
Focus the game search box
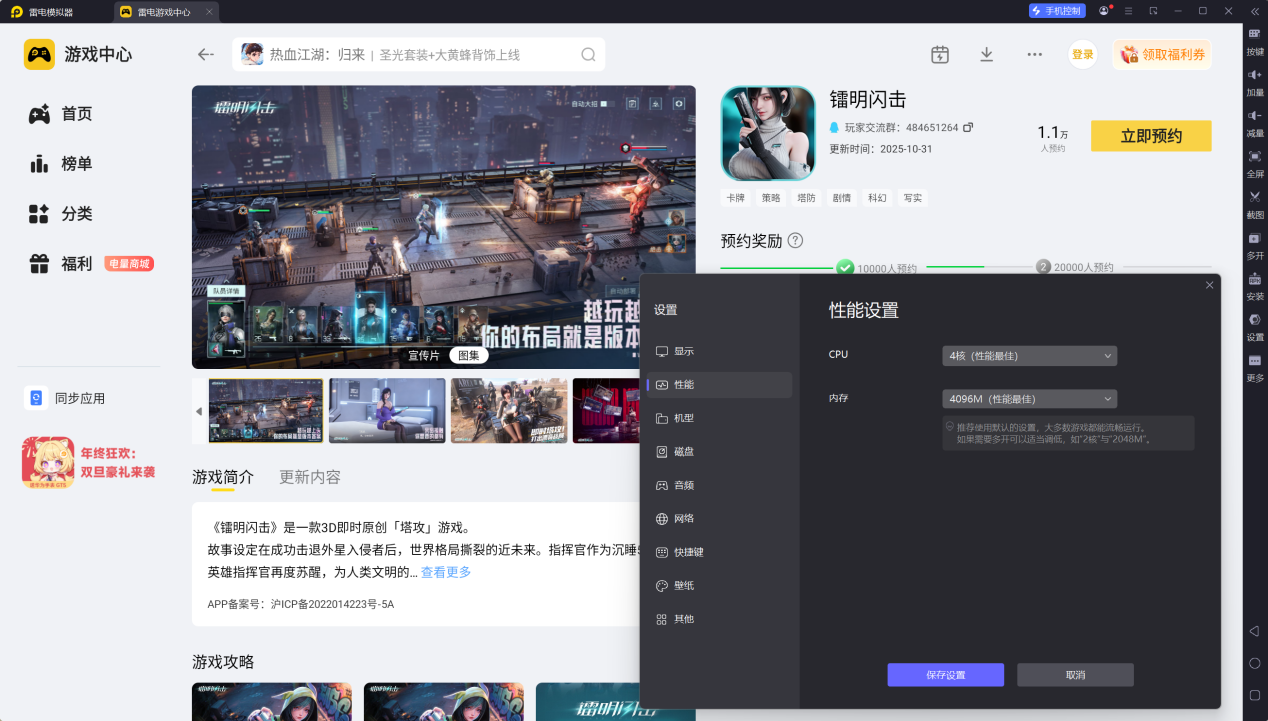tap(420, 55)
